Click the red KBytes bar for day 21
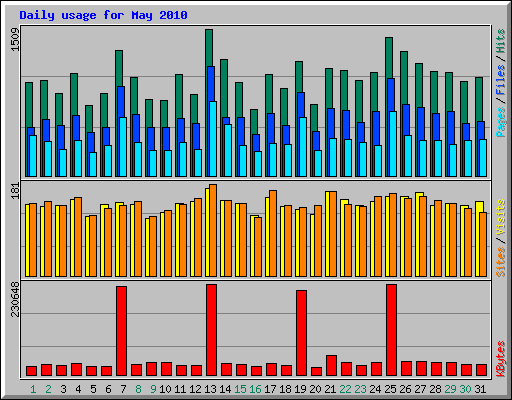The image size is (512, 400). click(x=331, y=366)
